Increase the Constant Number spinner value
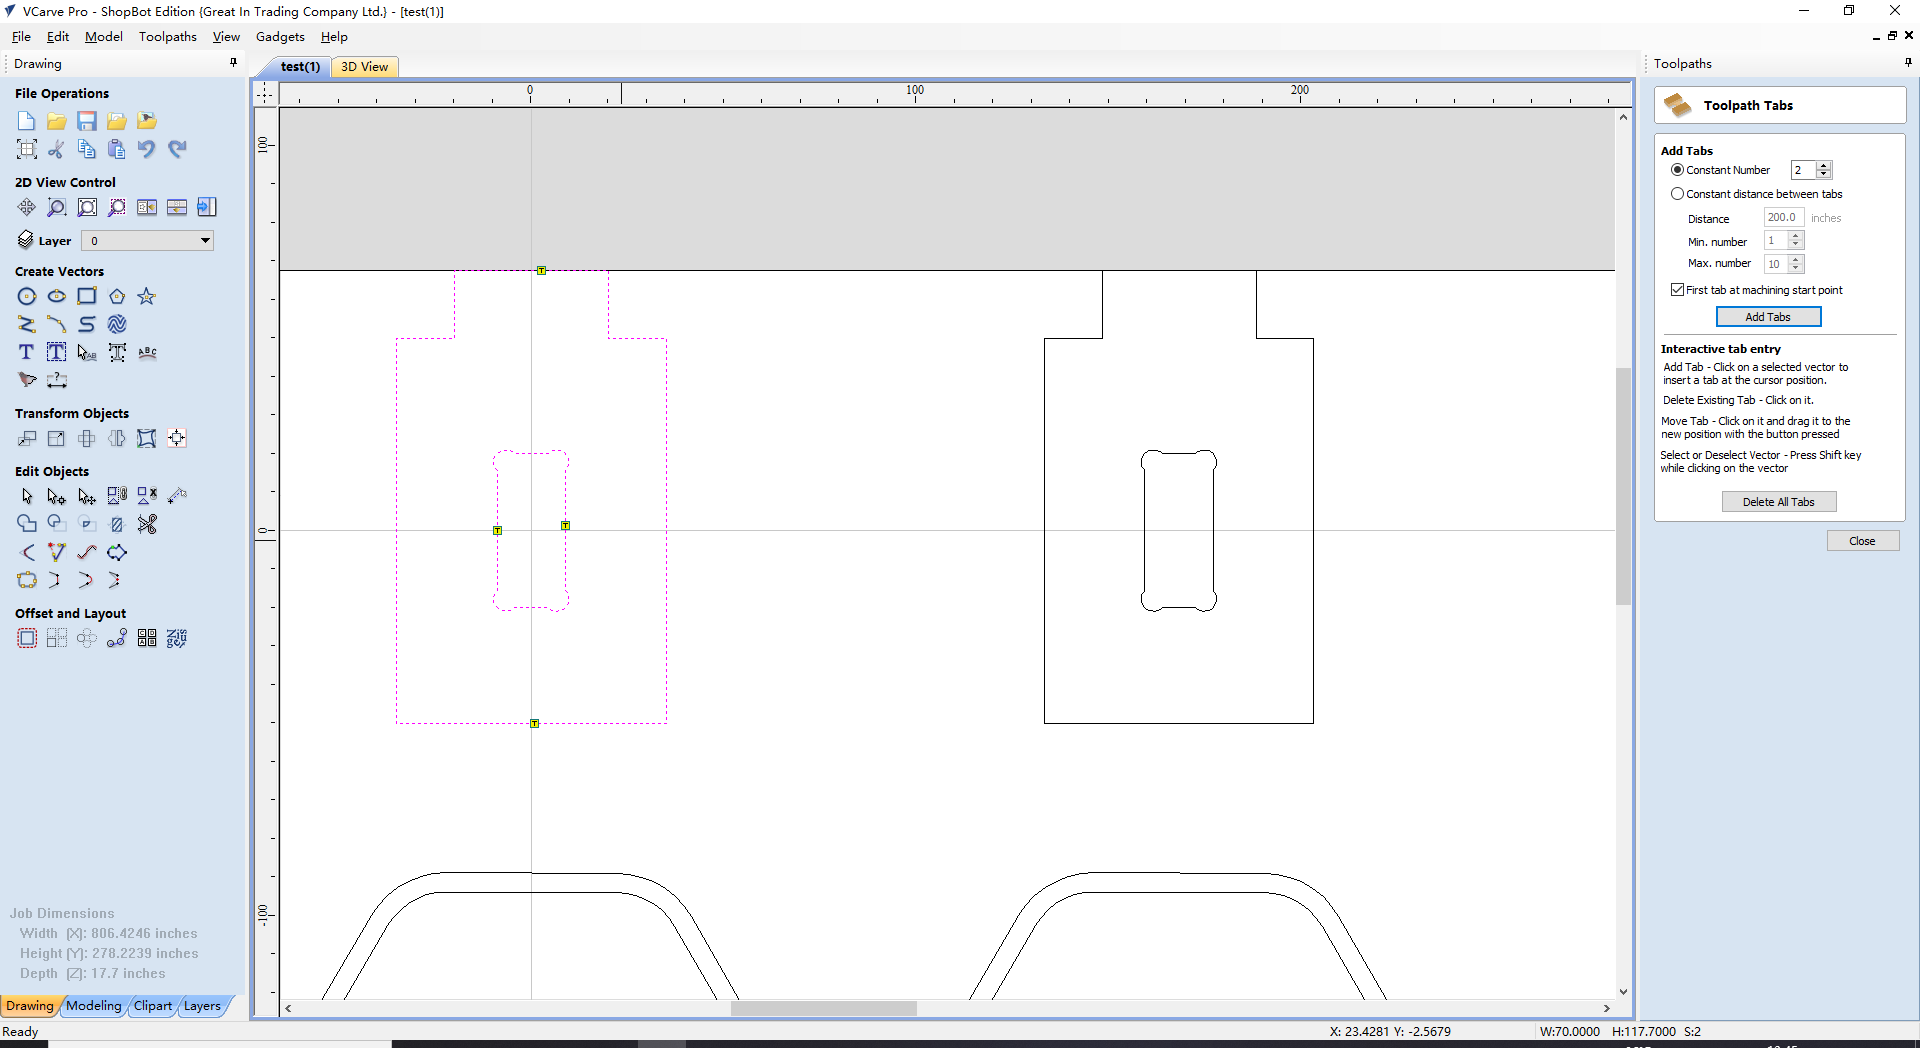This screenshot has height=1048, width=1920. coord(1823,166)
